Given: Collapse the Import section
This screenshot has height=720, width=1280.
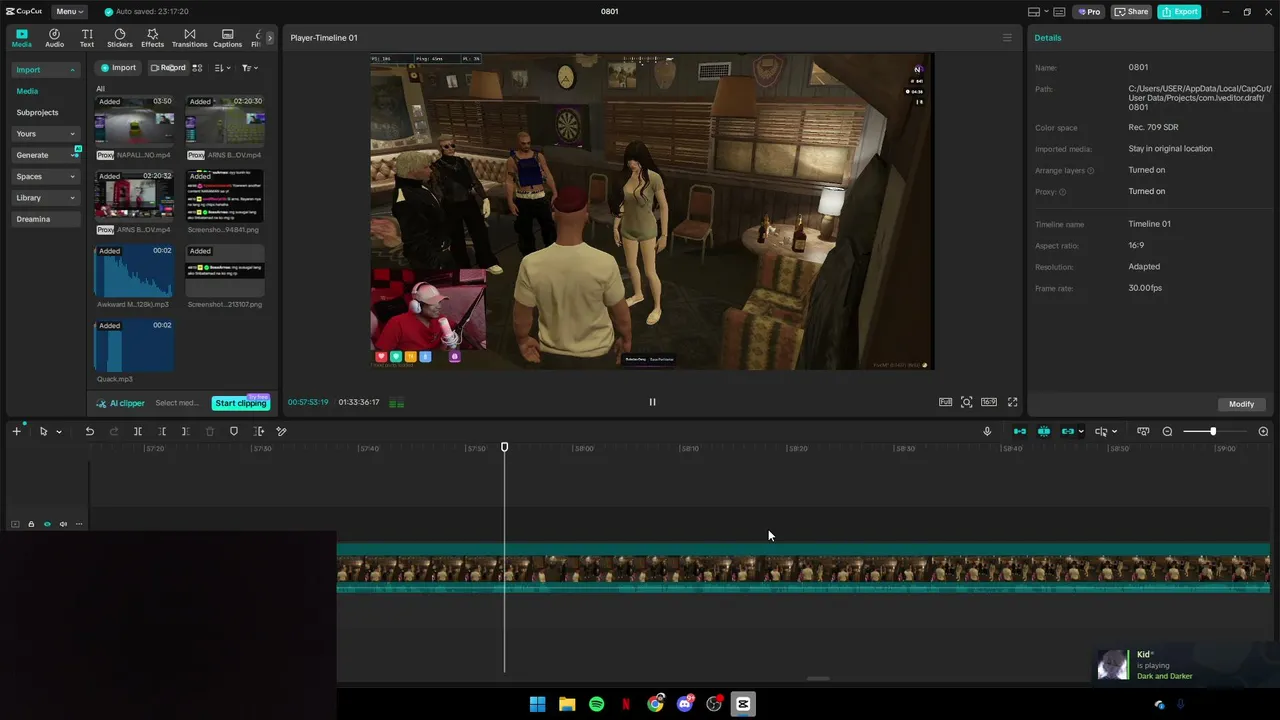Looking at the screenshot, I should click(x=45, y=70).
